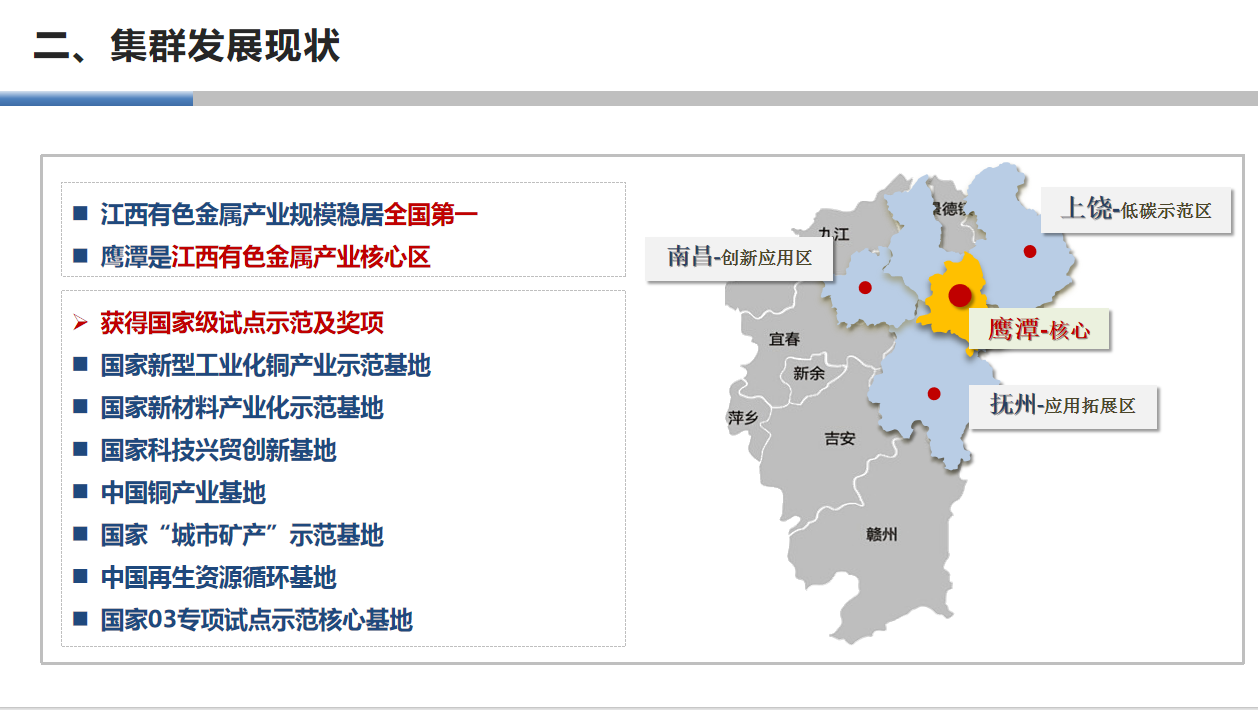Image resolution: width=1258 pixels, height=710 pixels.
Task: Select the 上饶-低碳示范区 callout label
Action: 1135,210
